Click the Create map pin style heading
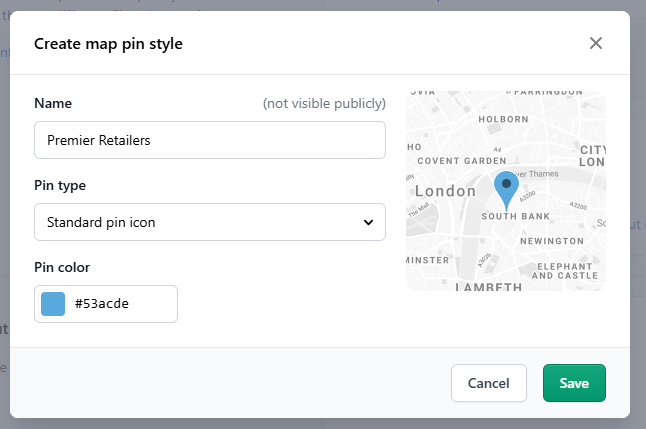Image resolution: width=646 pixels, height=429 pixels. pyautogui.click(x=108, y=44)
